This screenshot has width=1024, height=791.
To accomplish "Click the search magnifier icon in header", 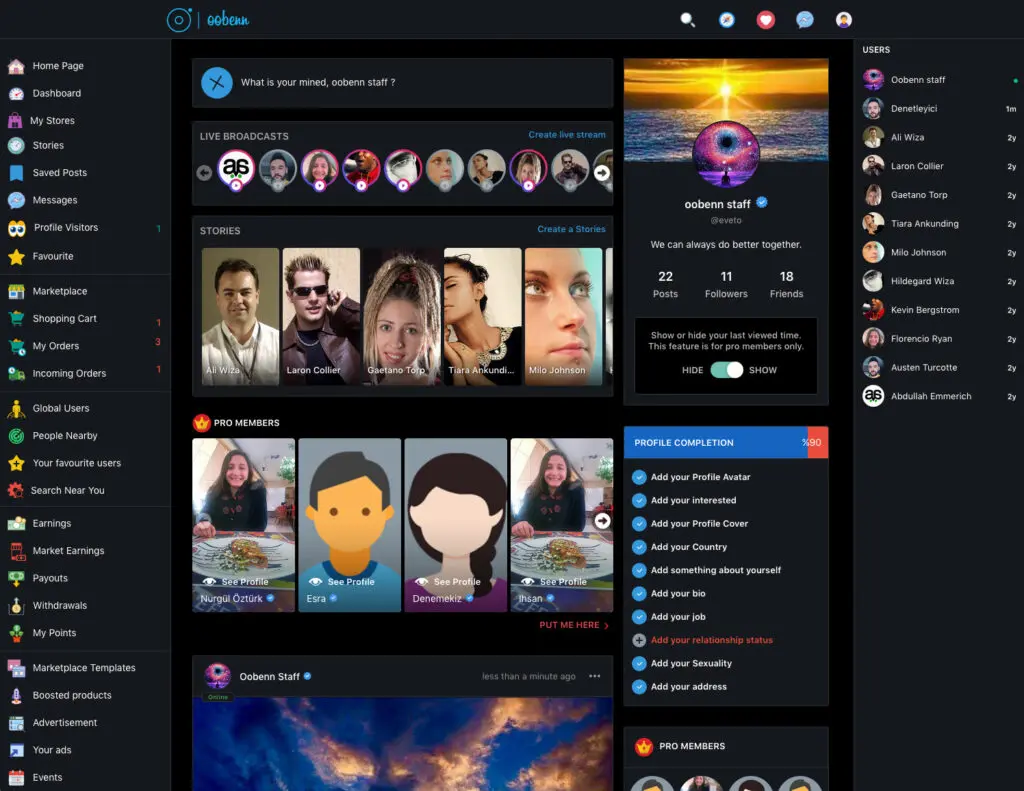I will (687, 20).
